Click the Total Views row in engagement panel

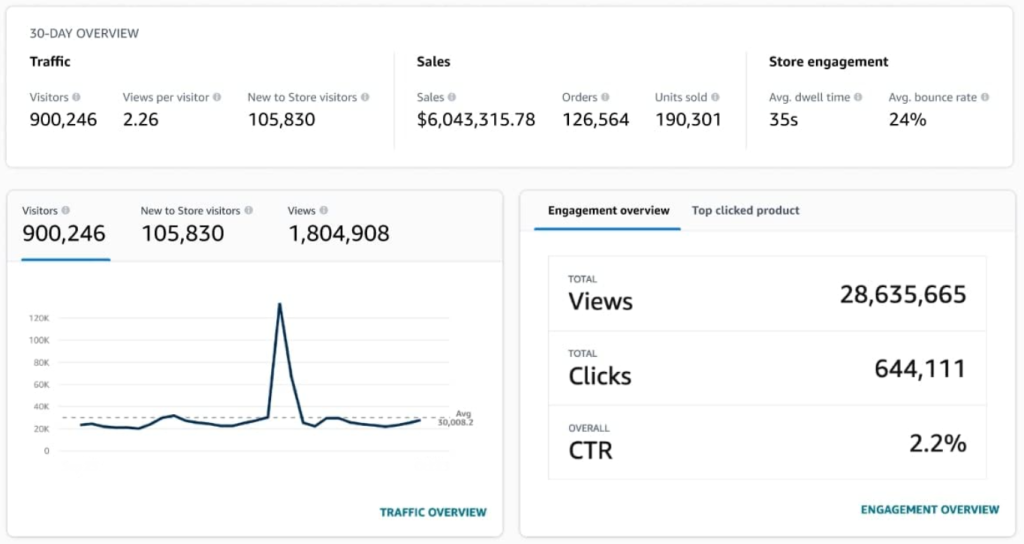coord(767,293)
